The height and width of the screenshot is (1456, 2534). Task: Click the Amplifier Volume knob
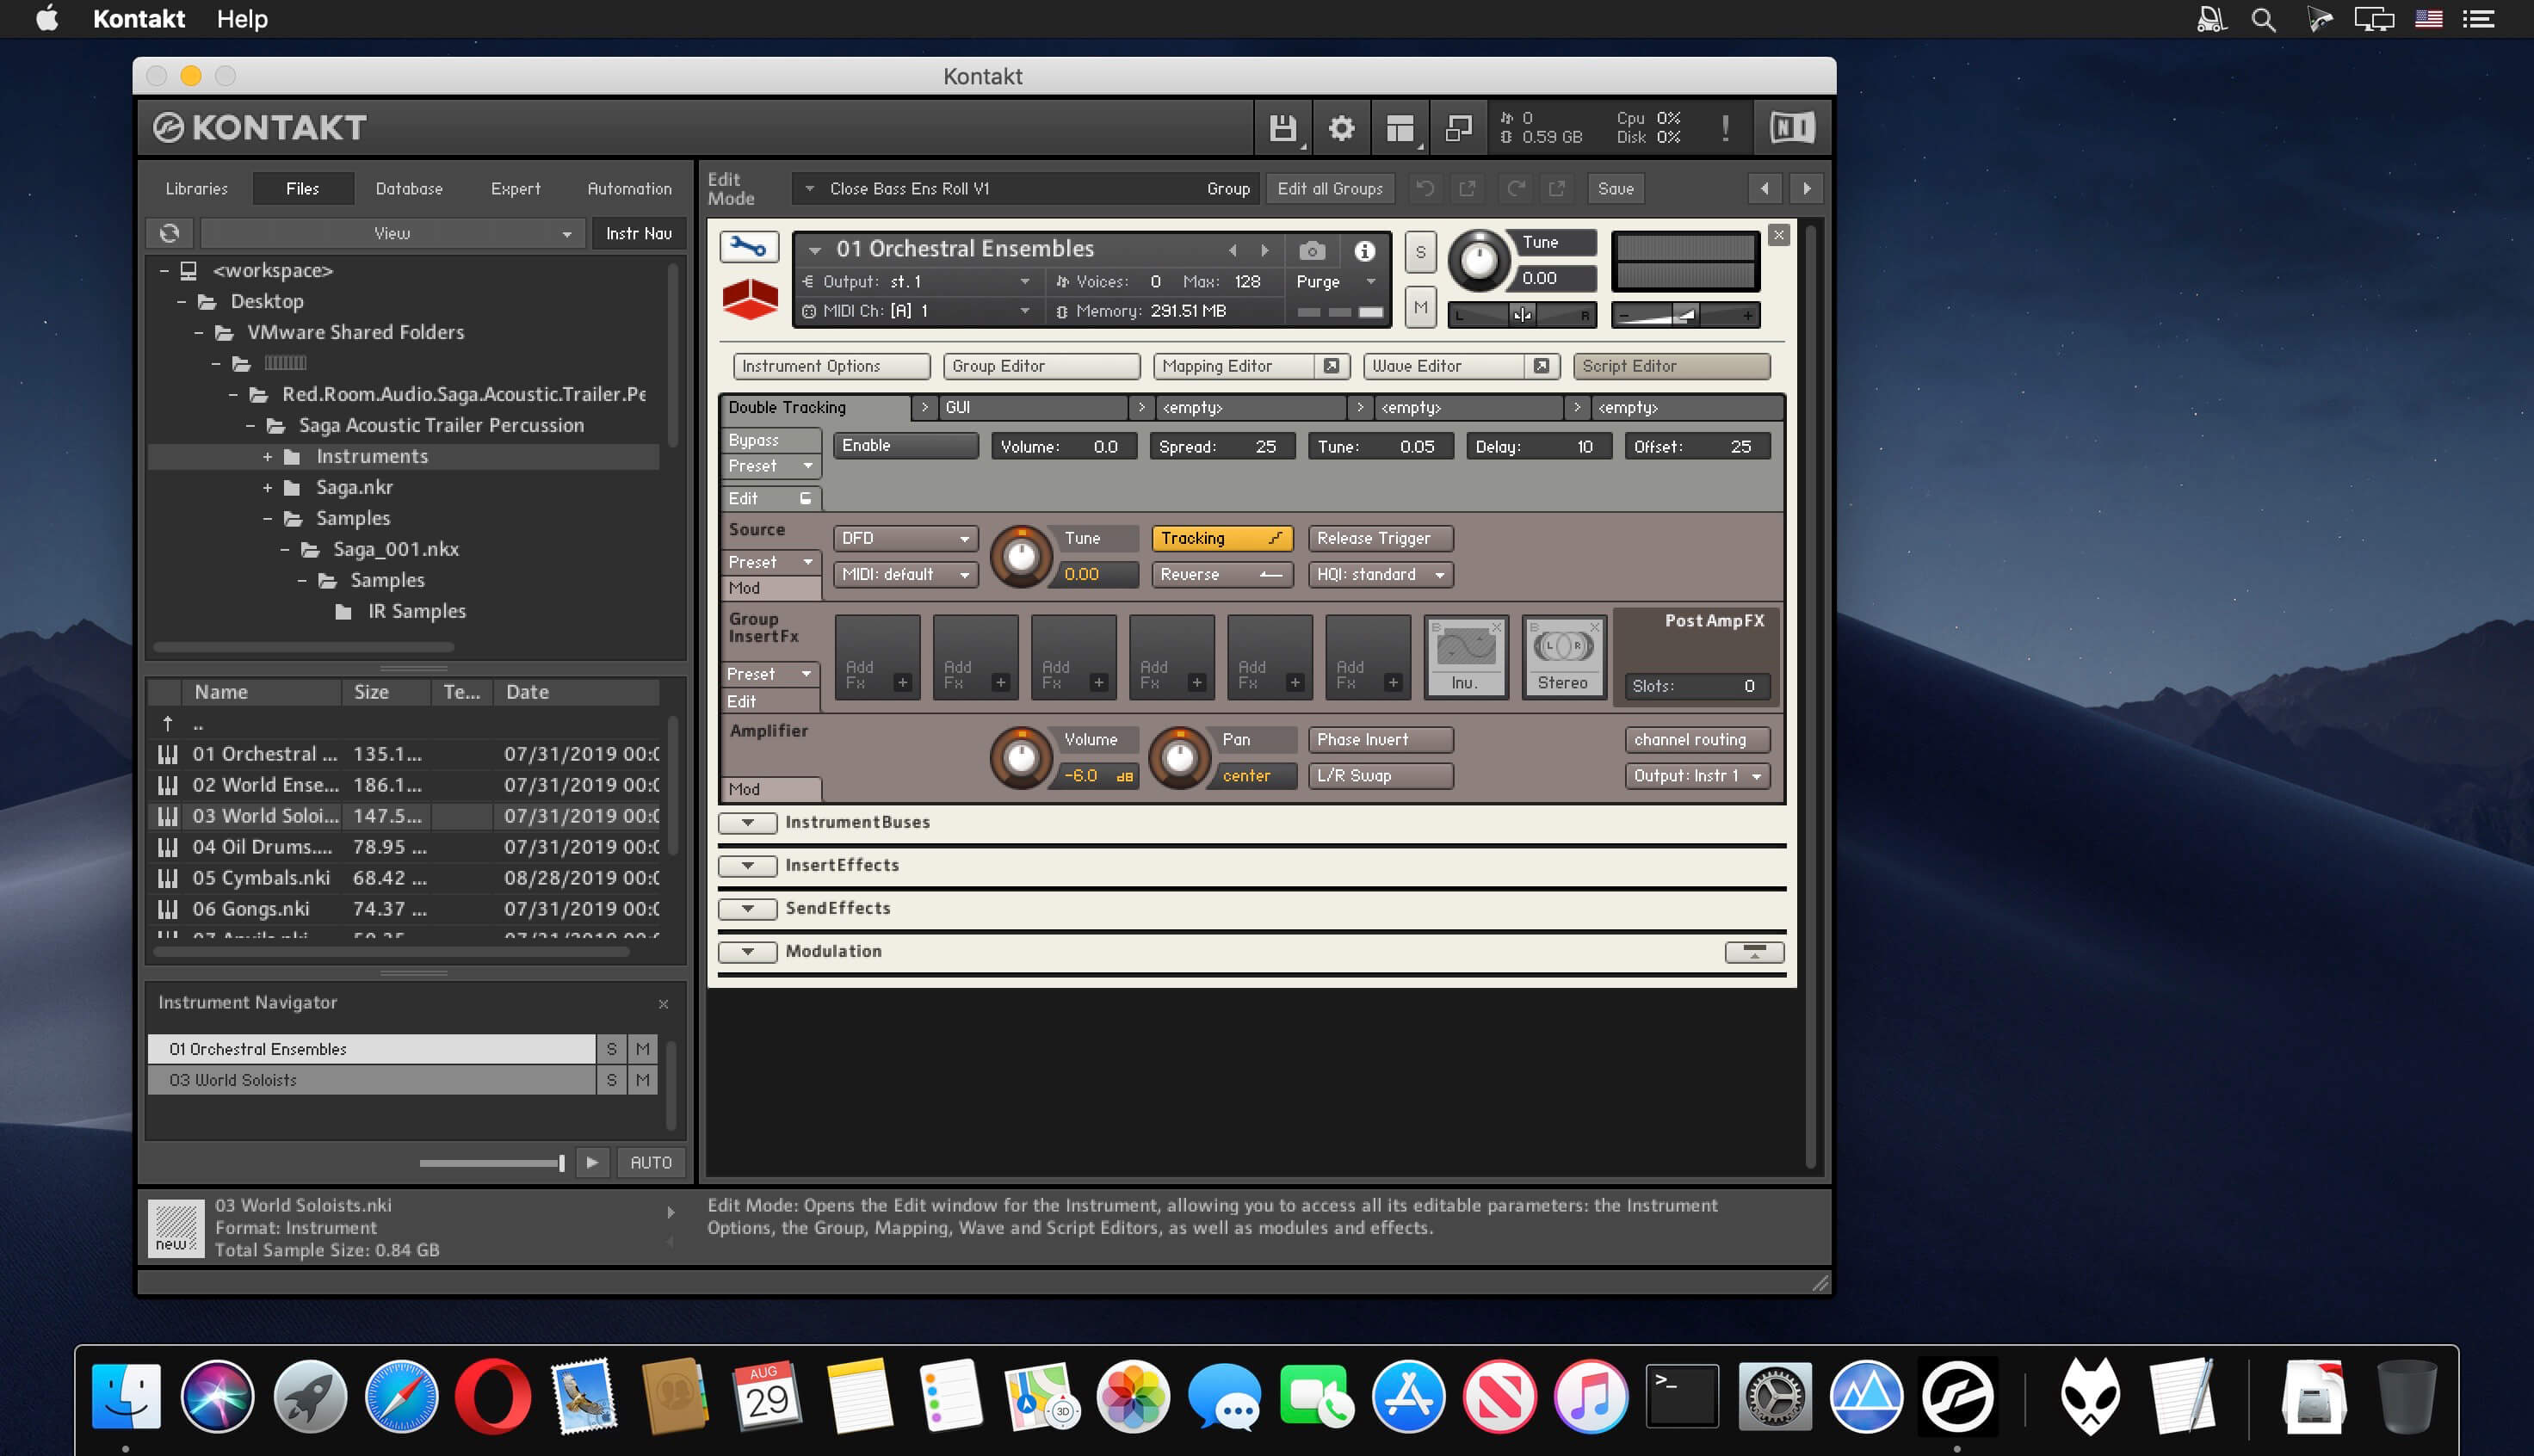tap(1019, 757)
